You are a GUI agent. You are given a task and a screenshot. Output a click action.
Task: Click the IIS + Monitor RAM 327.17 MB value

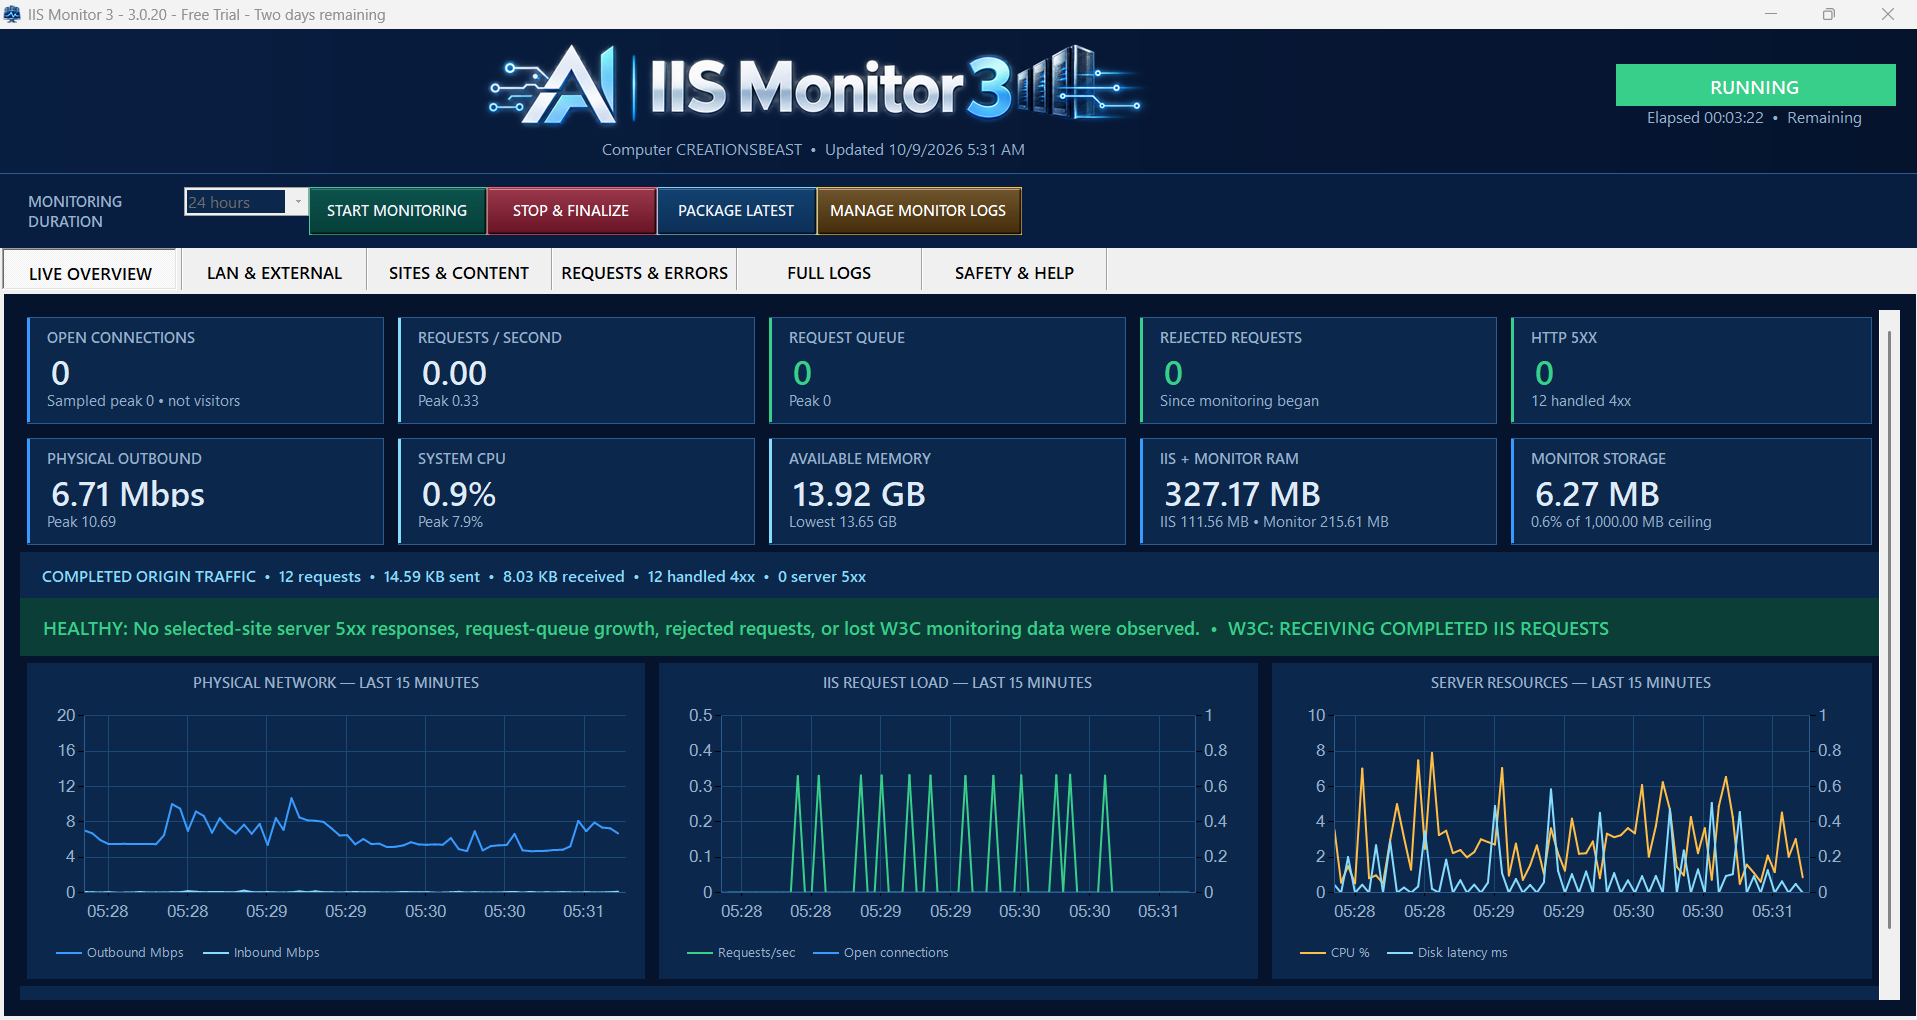[1242, 494]
